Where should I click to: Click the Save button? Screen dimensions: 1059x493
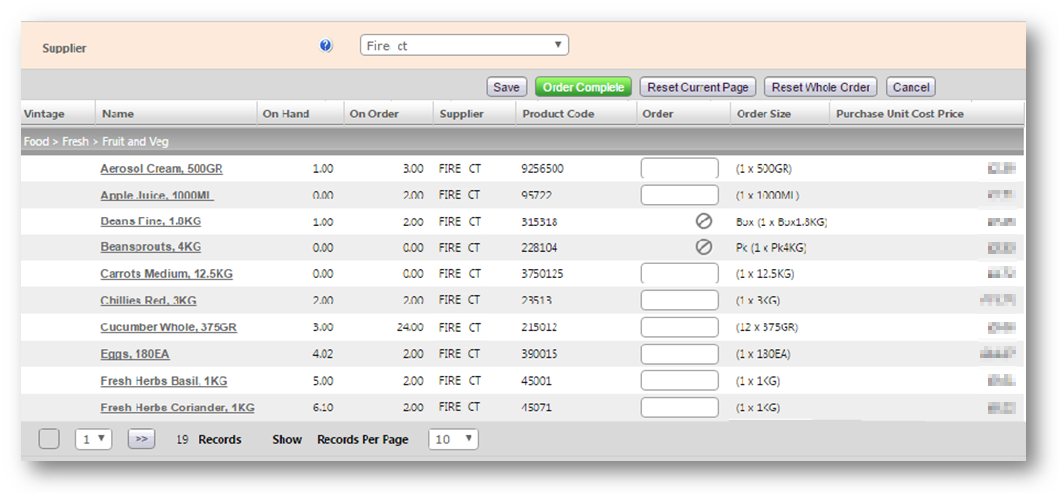(507, 87)
